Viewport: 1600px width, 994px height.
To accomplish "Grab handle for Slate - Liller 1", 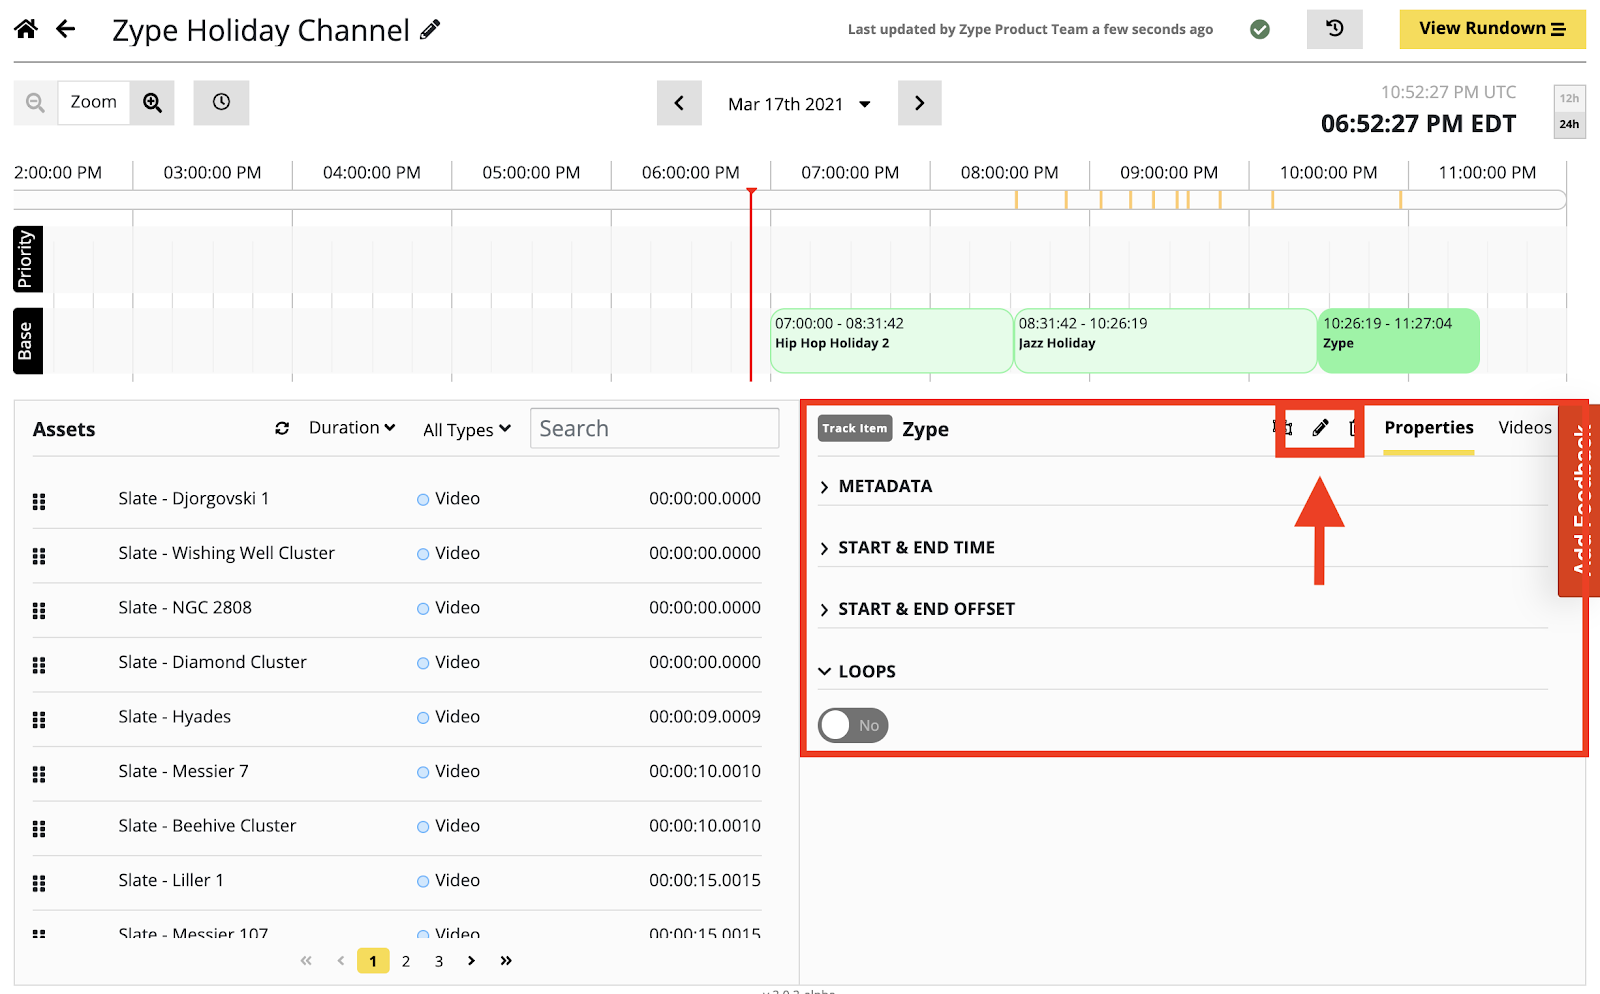I will pyautogui.click(x=39, y=883).
